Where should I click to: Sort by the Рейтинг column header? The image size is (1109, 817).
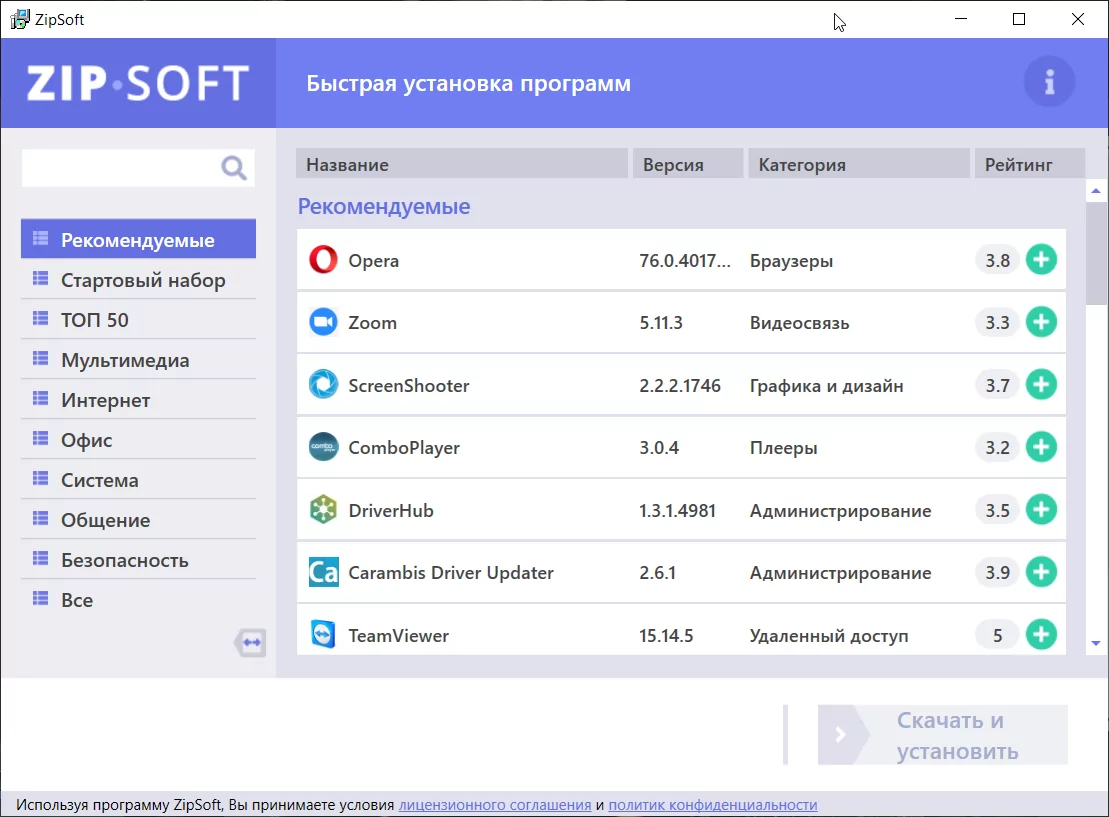pyautogui.click(x=1030, y=164)
